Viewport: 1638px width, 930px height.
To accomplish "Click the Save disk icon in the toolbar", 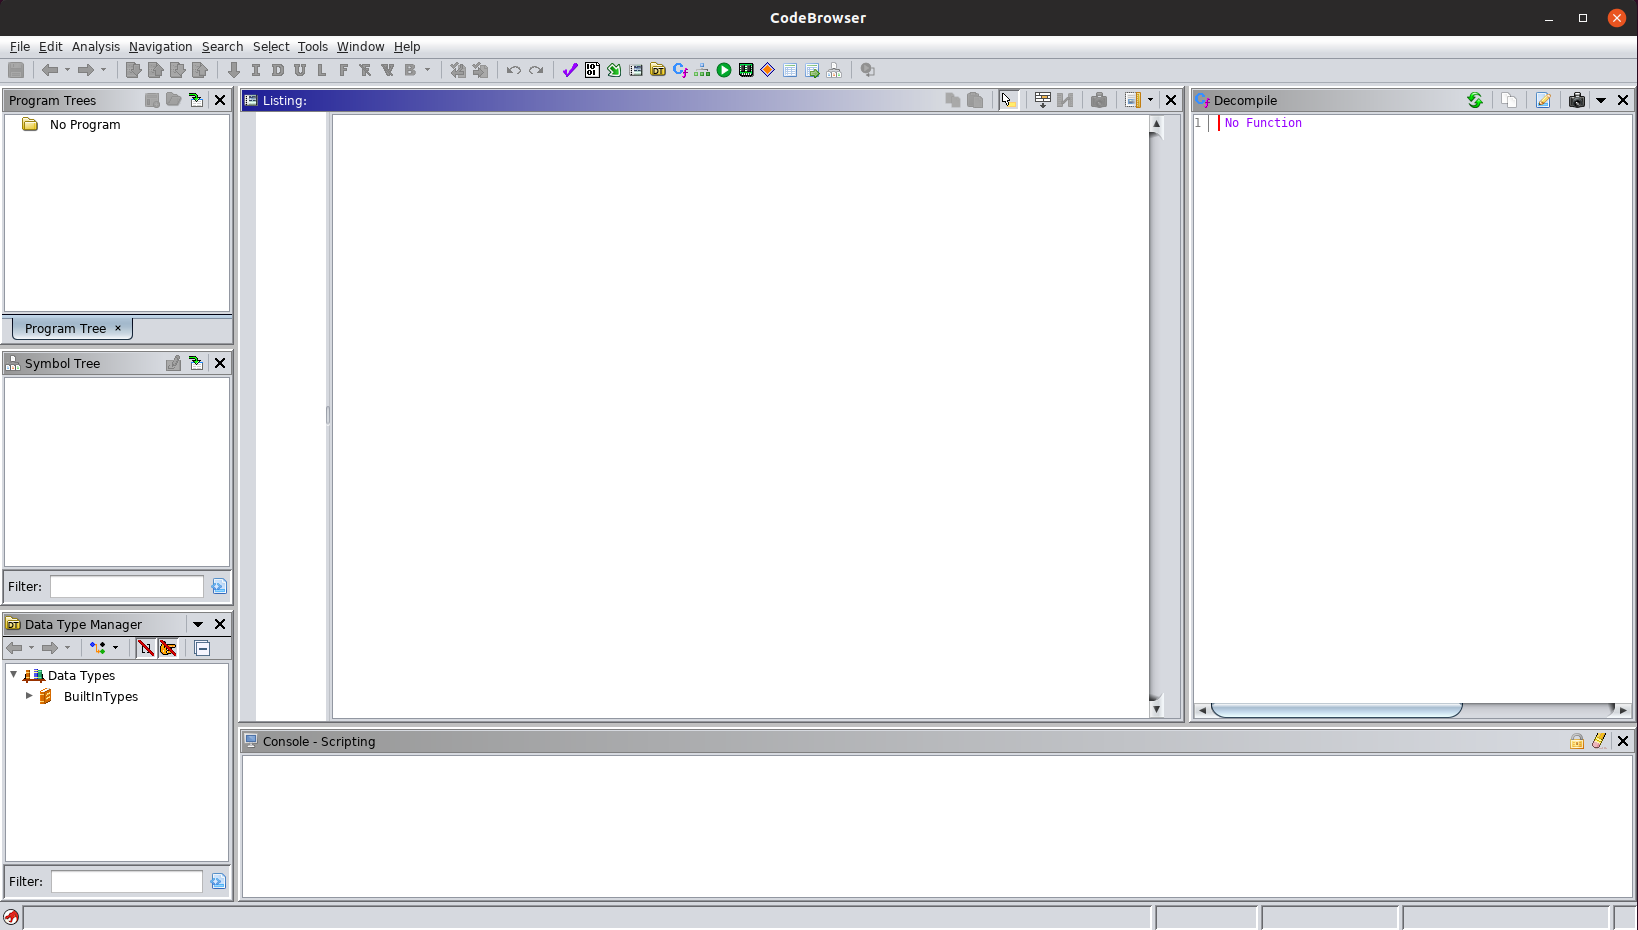I will [x=16, y=70].
